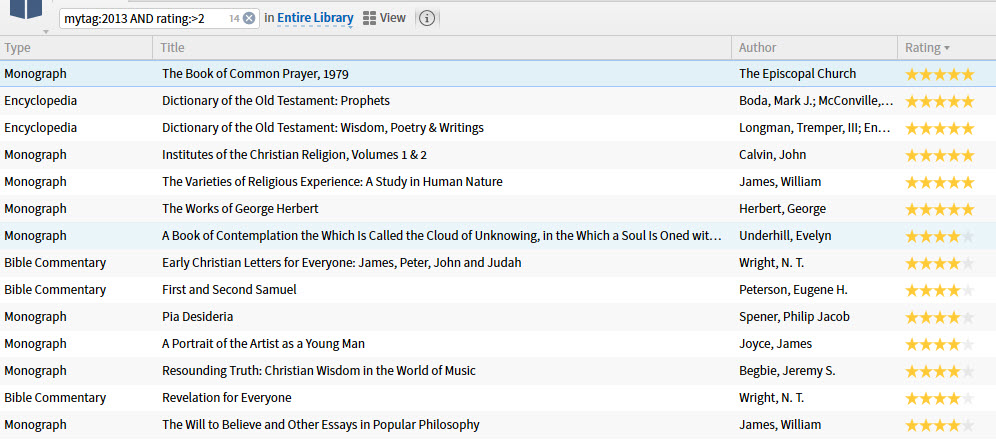The height and width of the screenshot is (444, 996).
Task: Click author Peterson, Eugene H.
Action: pos(793,290)
